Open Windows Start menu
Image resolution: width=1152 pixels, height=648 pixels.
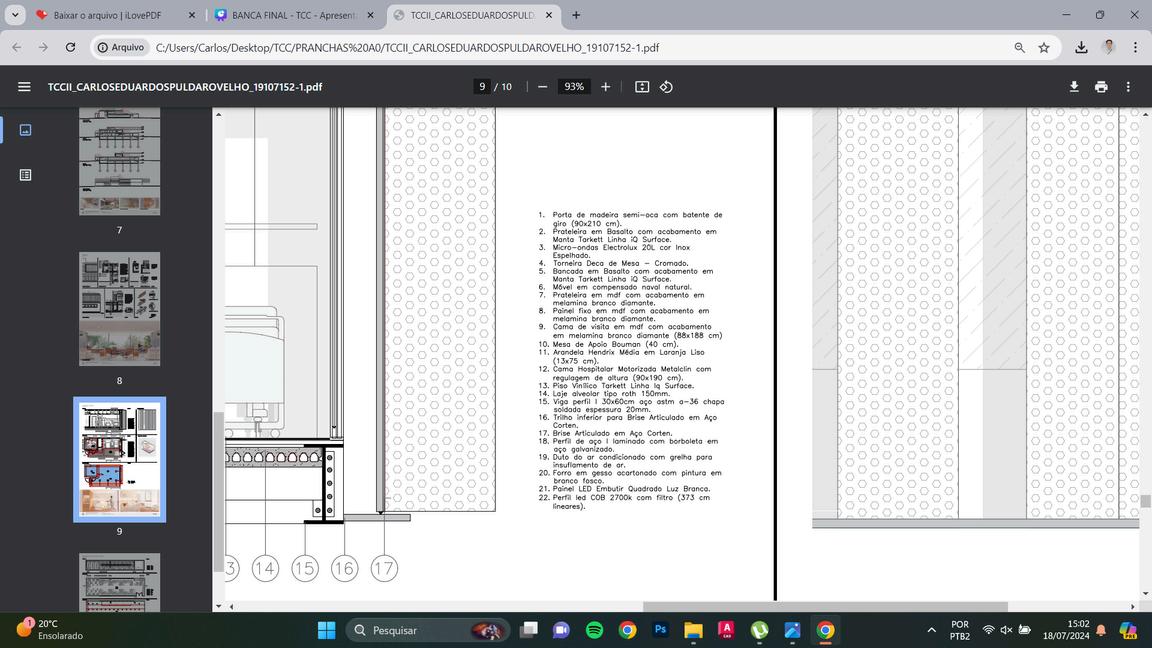326,630
